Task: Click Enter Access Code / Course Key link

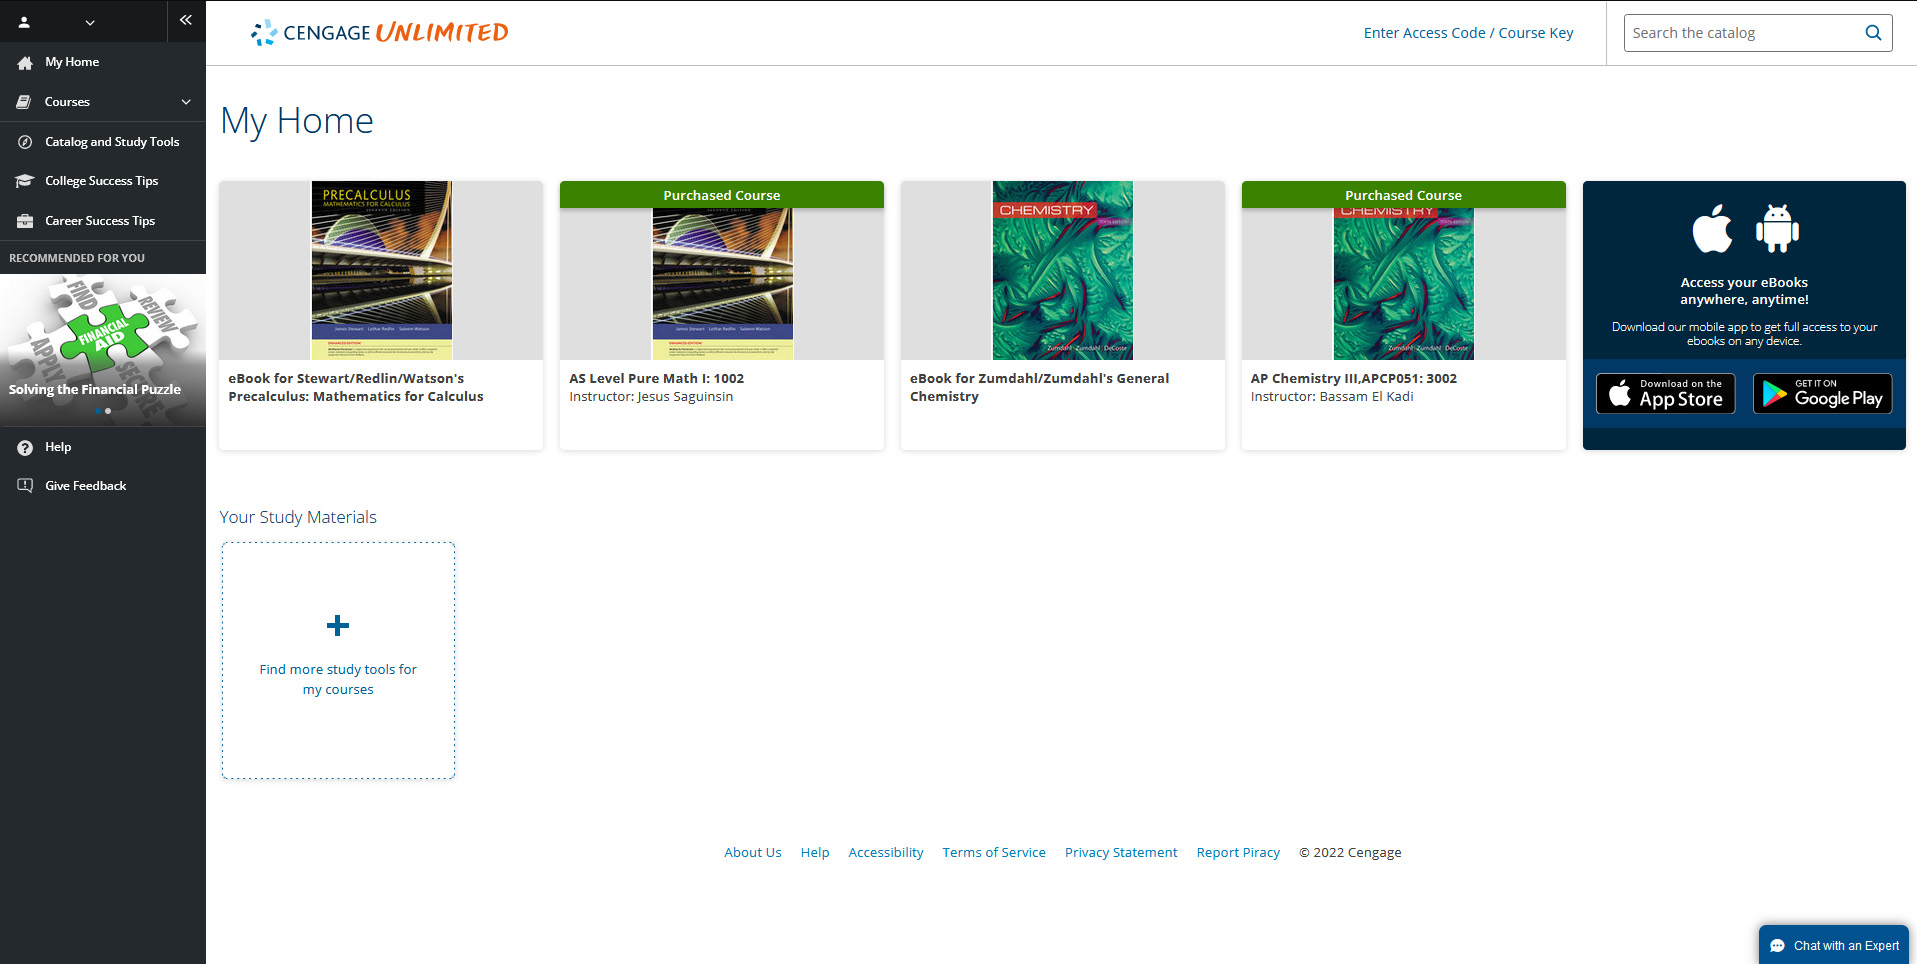Action: (1468, 33)
